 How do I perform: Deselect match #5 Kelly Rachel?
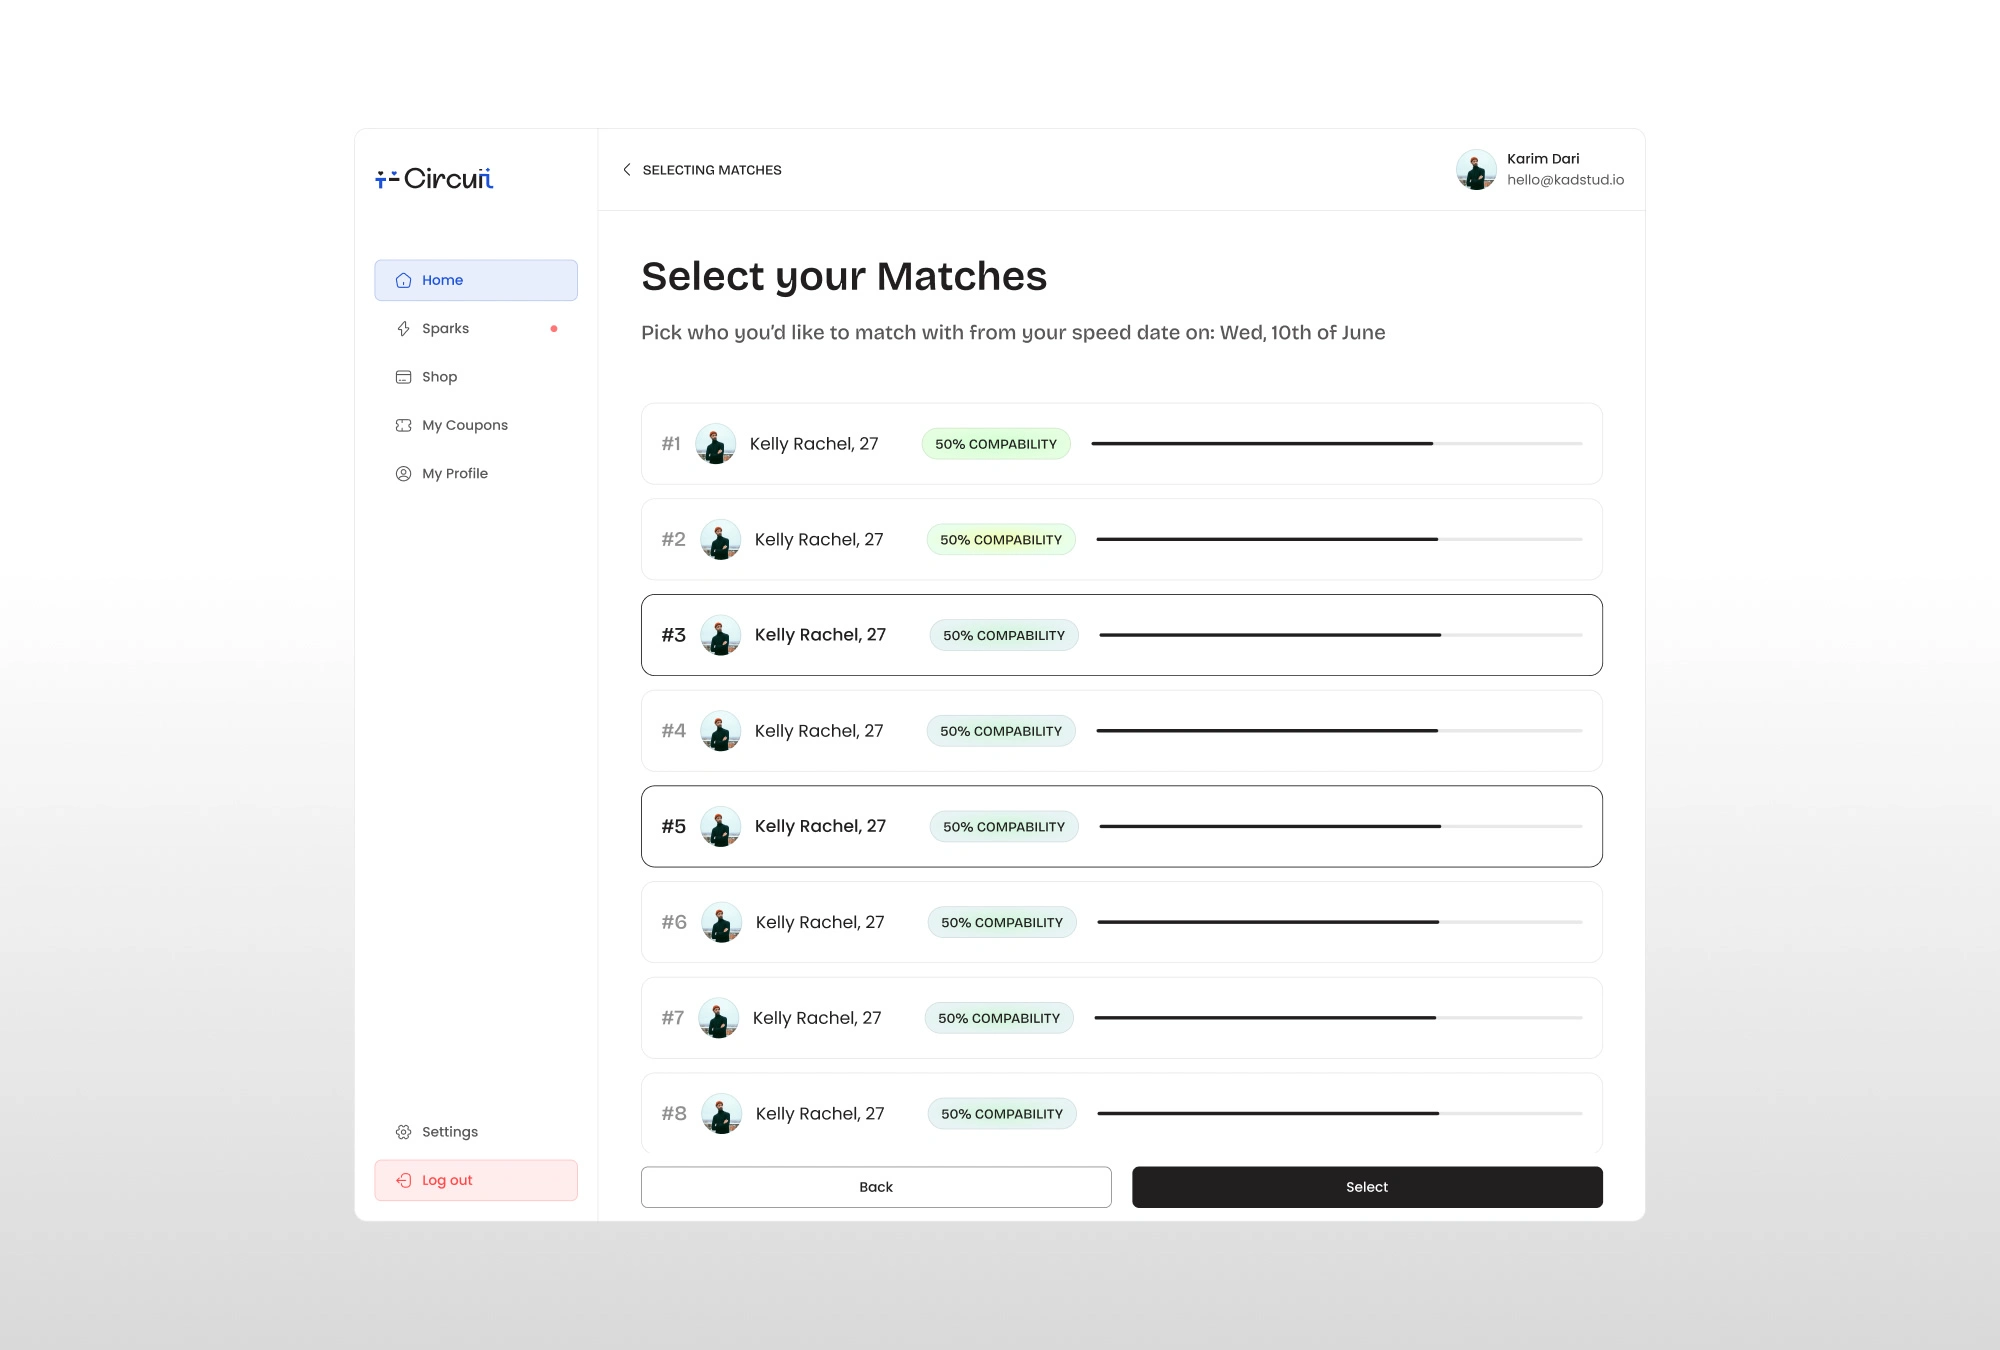point(1121,826)
